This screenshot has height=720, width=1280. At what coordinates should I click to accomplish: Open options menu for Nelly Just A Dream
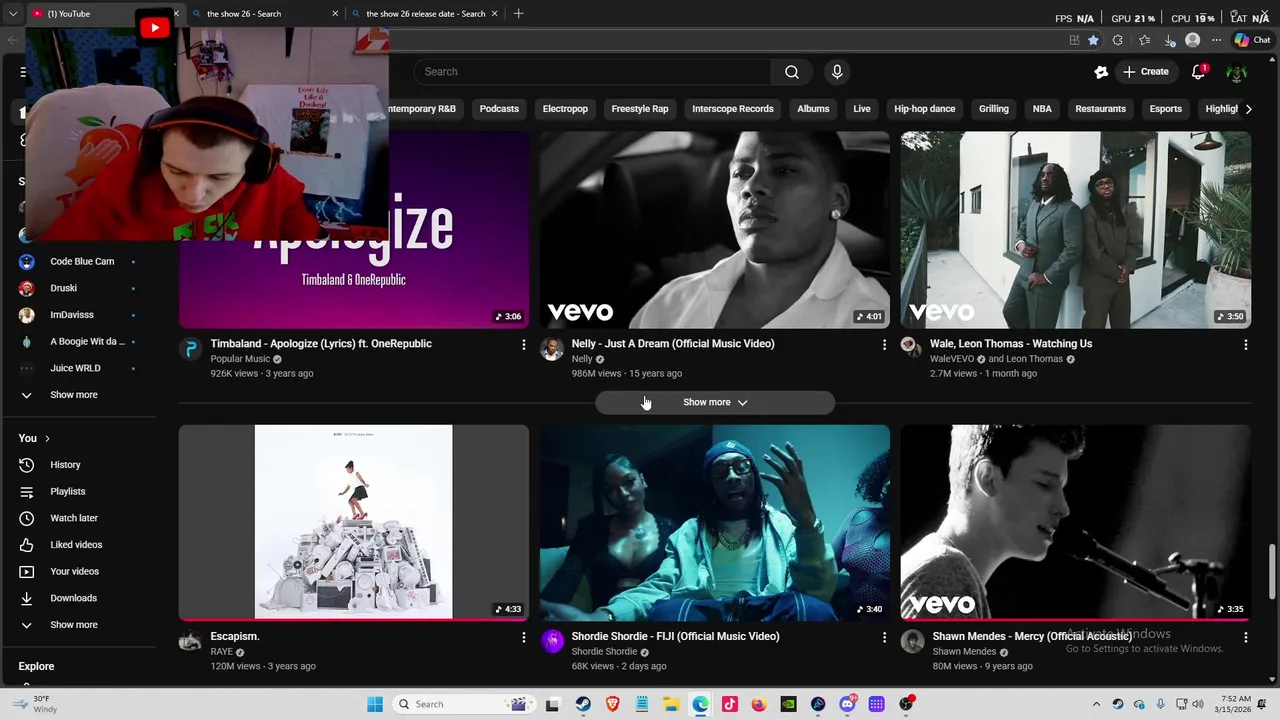pyautogui.click(x=884, y=344)
